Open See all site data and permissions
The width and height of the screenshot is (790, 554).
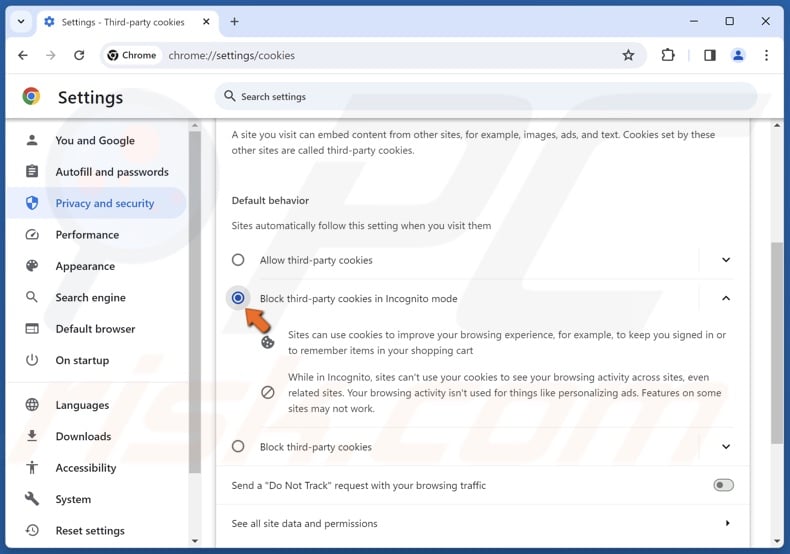[x=482, y=523]
